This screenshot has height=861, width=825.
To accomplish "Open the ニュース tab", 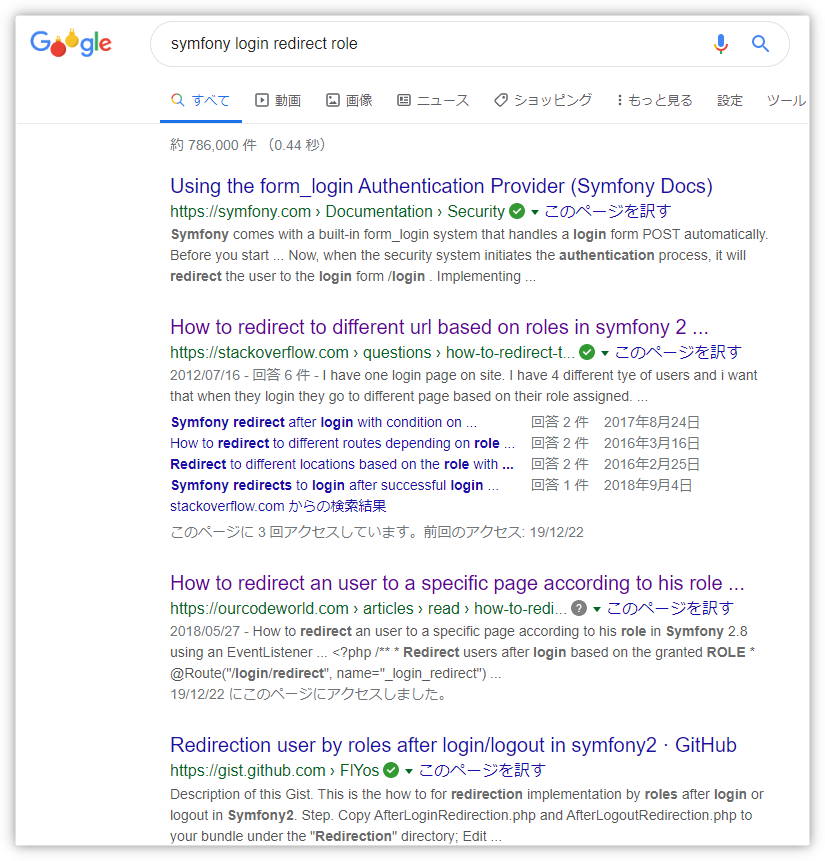I will tap(433, 100).
